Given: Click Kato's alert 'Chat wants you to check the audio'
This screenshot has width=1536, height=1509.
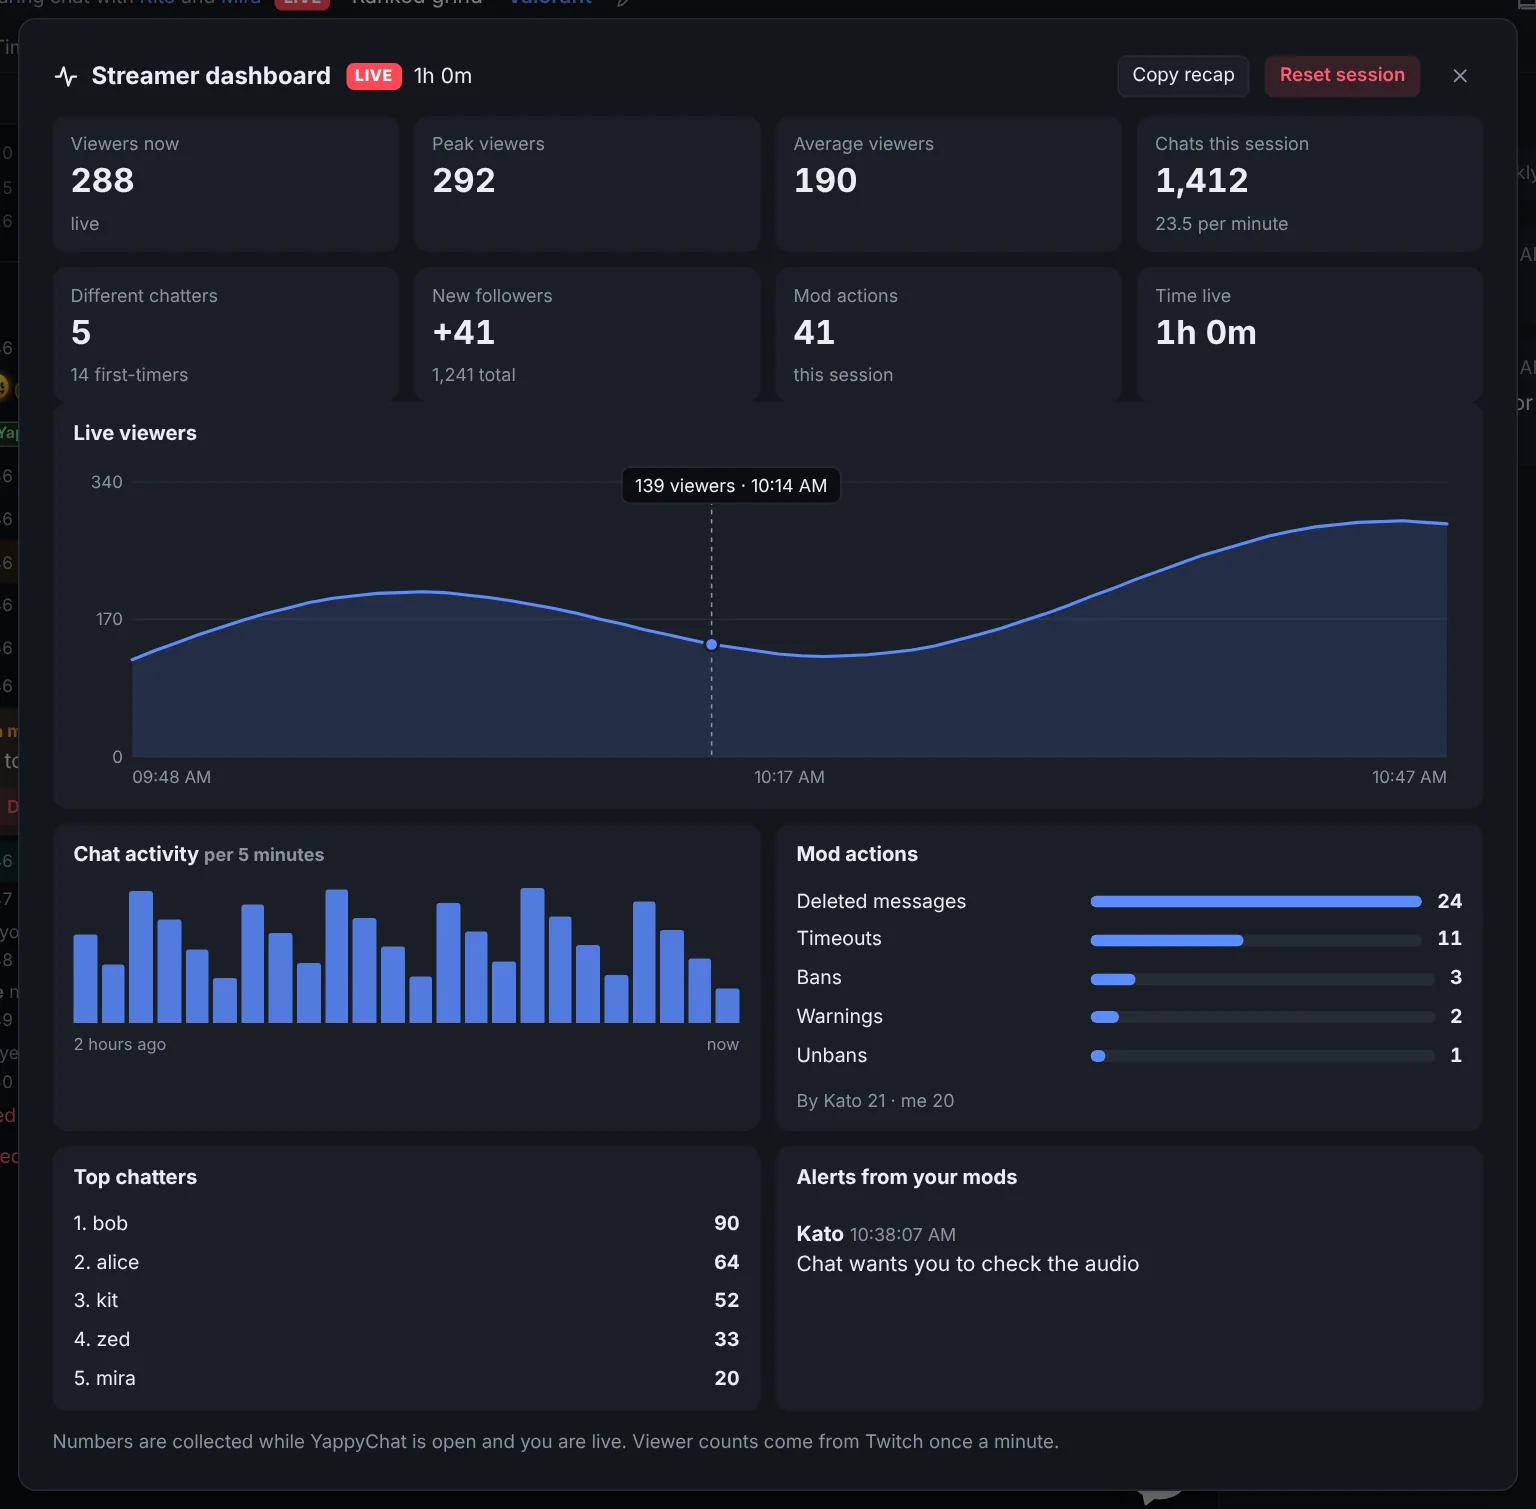Looking at the screenshot, I should tap(968, 1265).
